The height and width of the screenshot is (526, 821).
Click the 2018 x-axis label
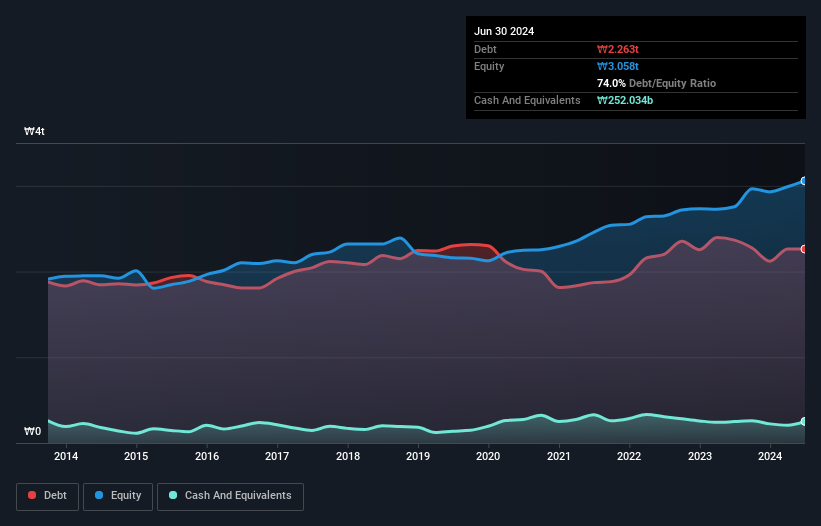click(x=348, y=456)
